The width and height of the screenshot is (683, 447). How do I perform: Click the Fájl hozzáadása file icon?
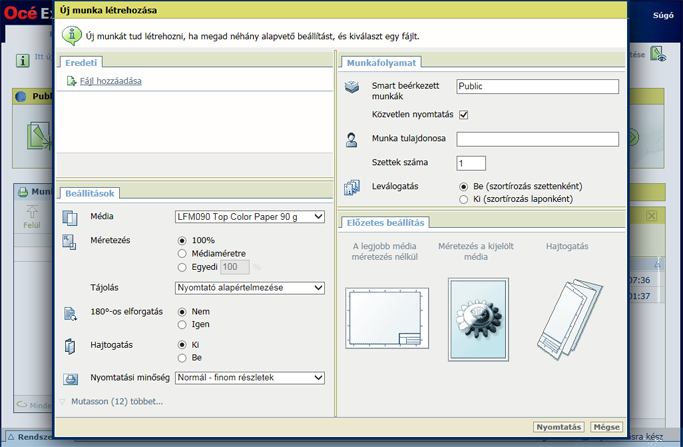click(x=71, y=81)
